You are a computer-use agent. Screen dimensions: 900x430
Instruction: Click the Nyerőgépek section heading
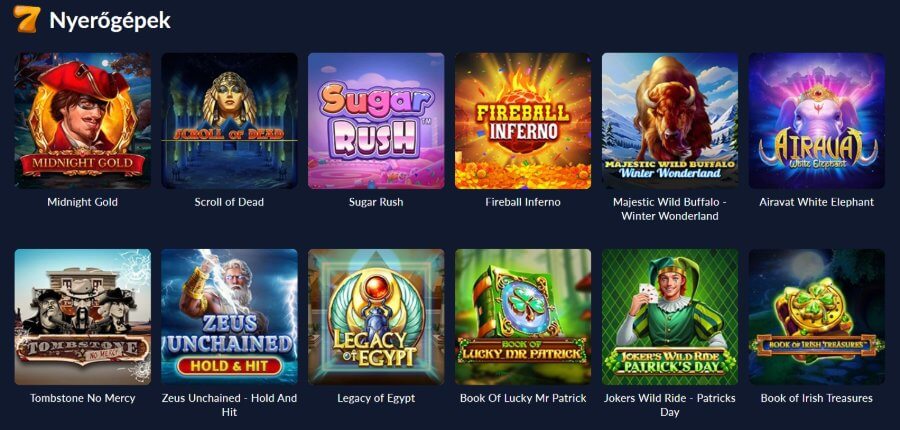110,21
